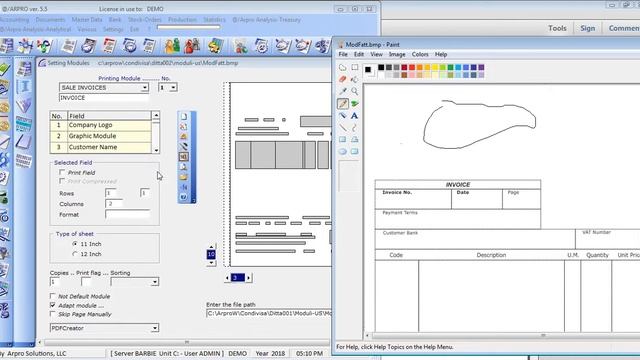Choose the Airbrush tool in Paint

[342, 116]
